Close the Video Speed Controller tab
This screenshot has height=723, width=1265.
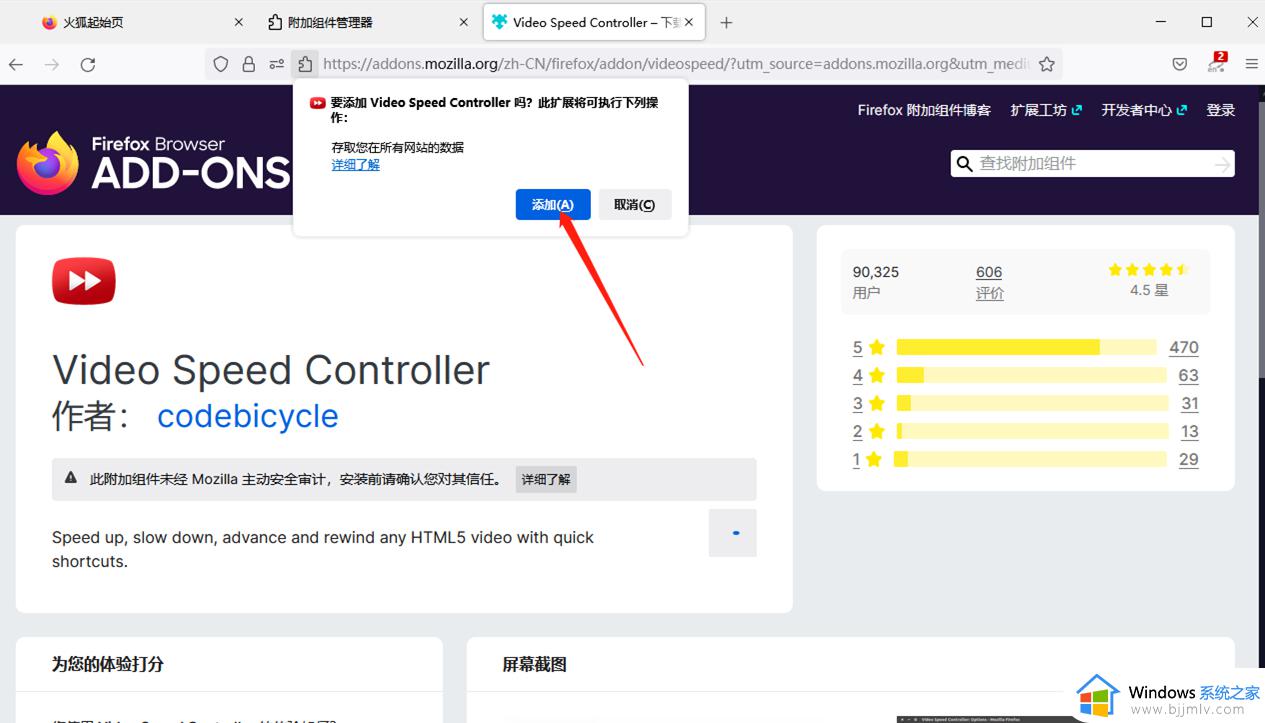[x=690, y=22]
